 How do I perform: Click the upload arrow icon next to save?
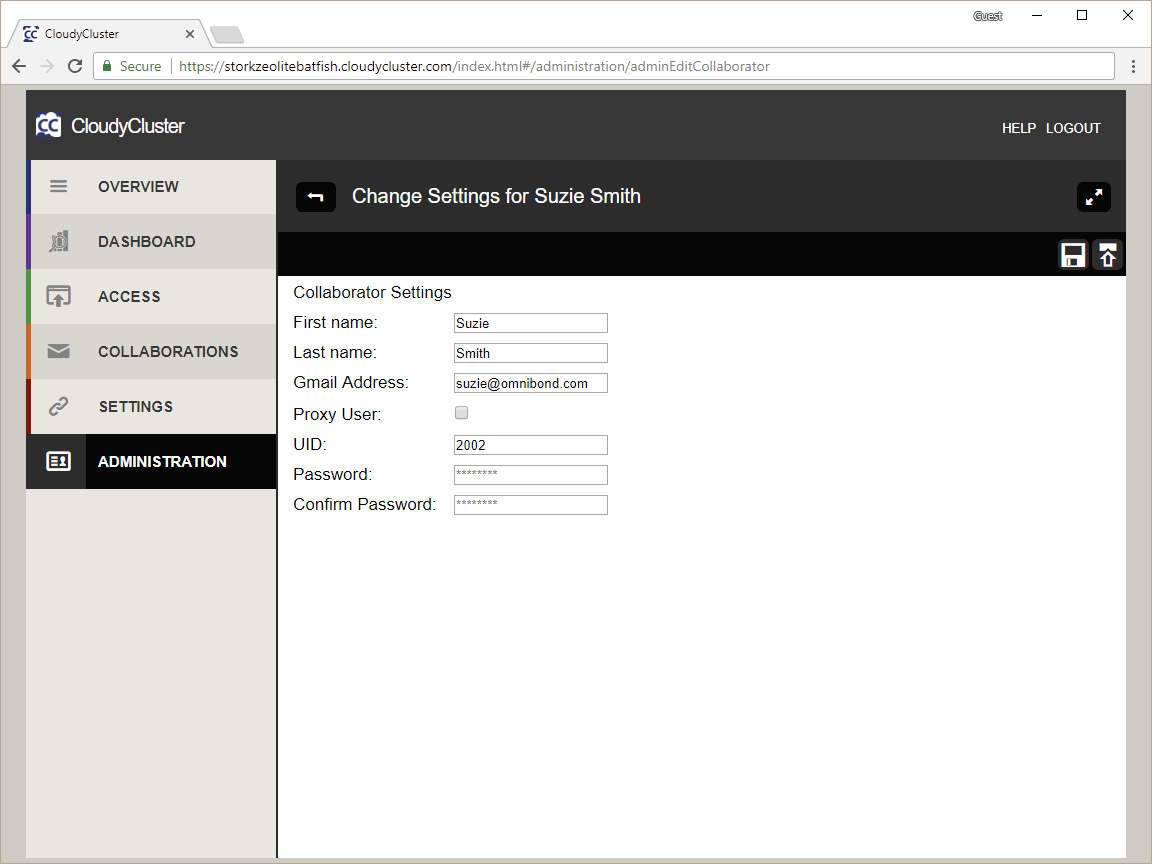(1107, 256)
